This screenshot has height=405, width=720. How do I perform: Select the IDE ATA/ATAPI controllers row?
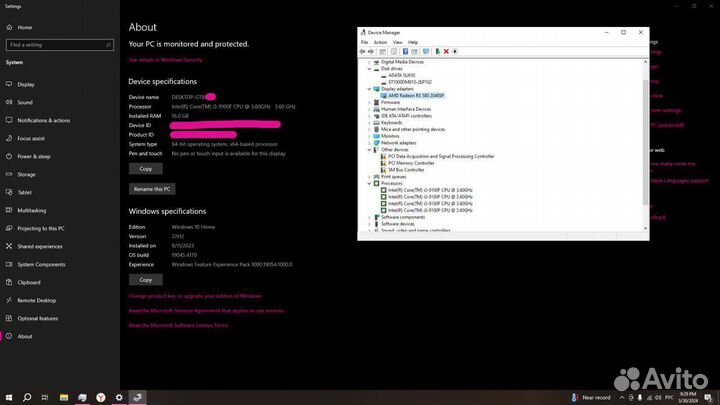tap(406, 116)
